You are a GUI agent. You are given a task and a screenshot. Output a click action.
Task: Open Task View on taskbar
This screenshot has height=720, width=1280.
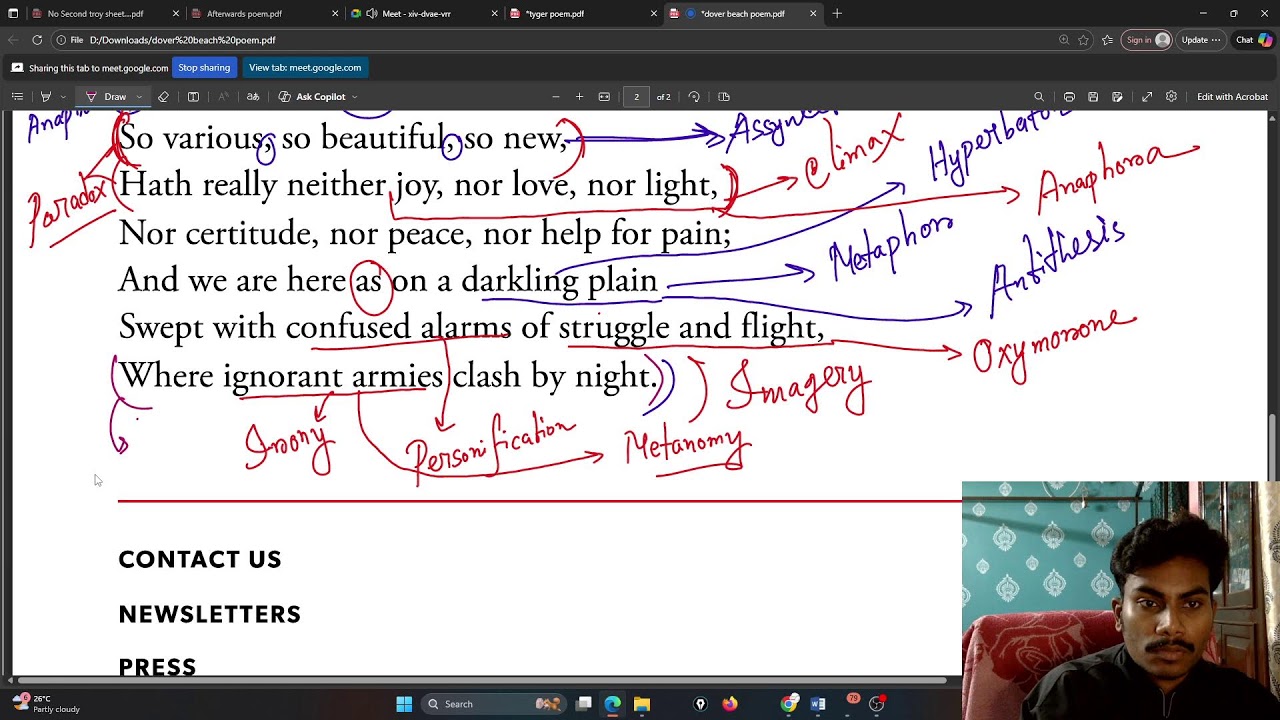pos(584,704)
